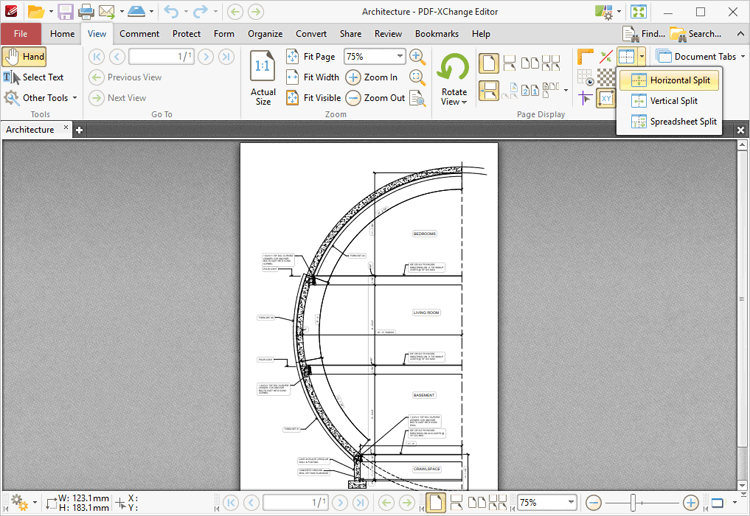
Task: Click the page number field in ribbon
Action: 161,57
